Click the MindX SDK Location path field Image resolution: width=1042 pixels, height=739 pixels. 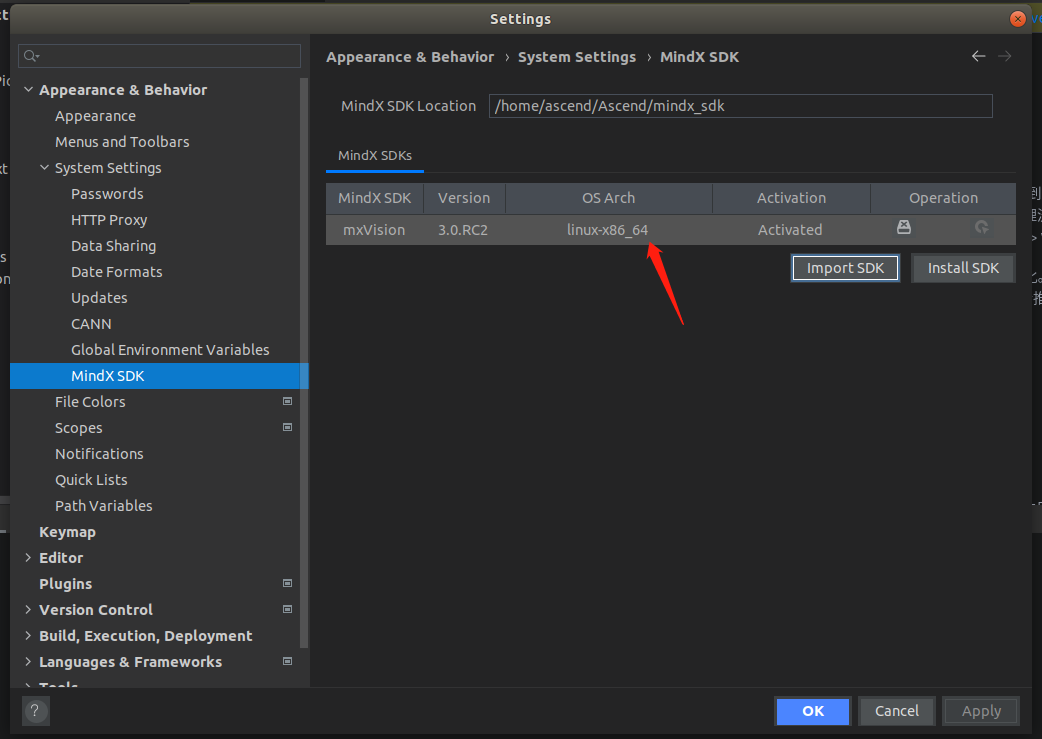click(740, 106)
